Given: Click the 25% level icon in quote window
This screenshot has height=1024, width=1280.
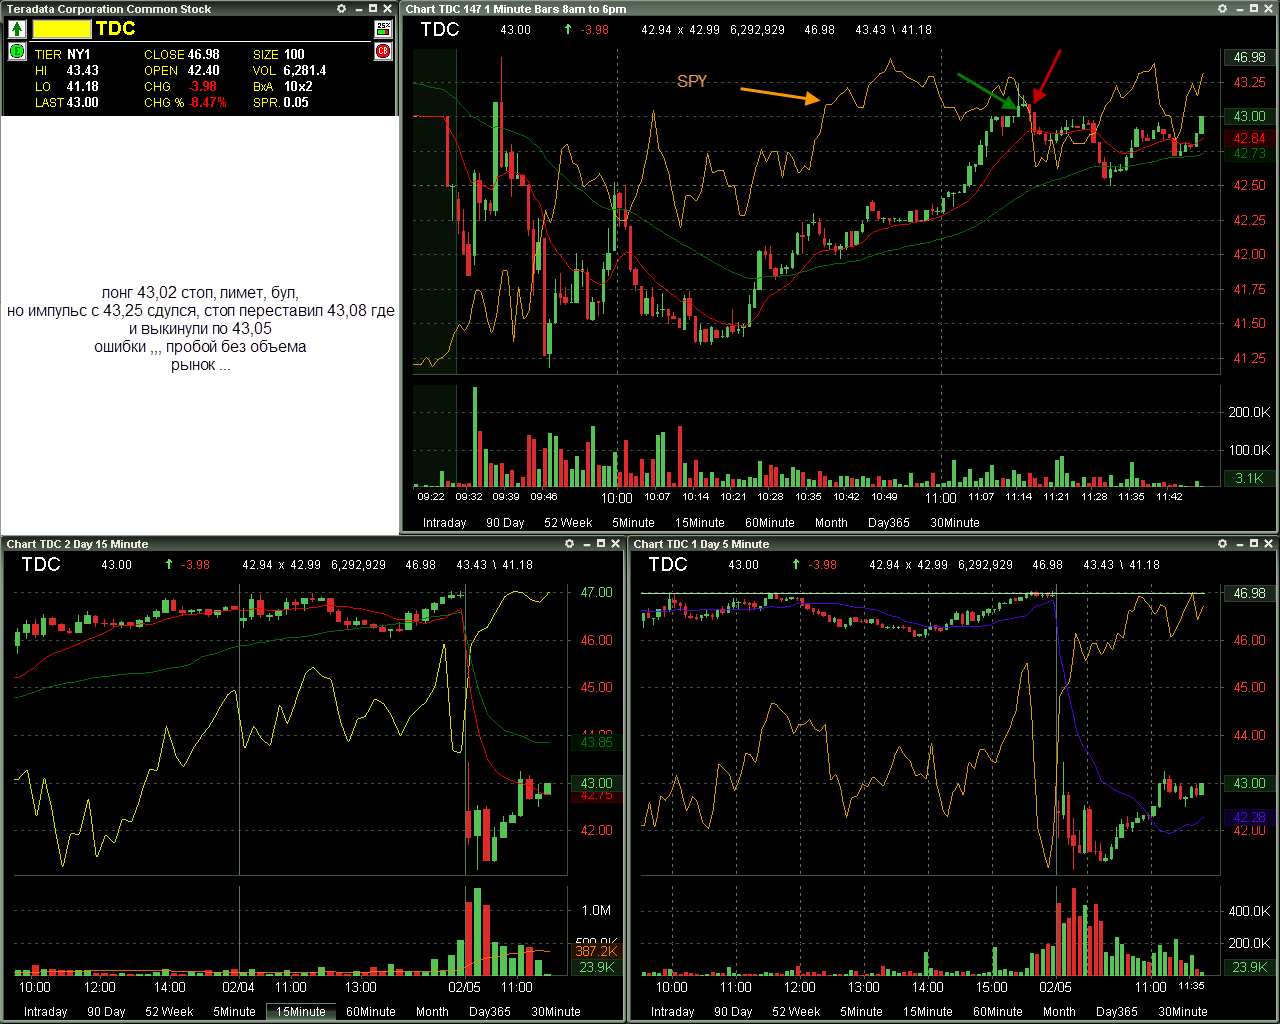Looking at the screenshot, I should tap(383, 29).
